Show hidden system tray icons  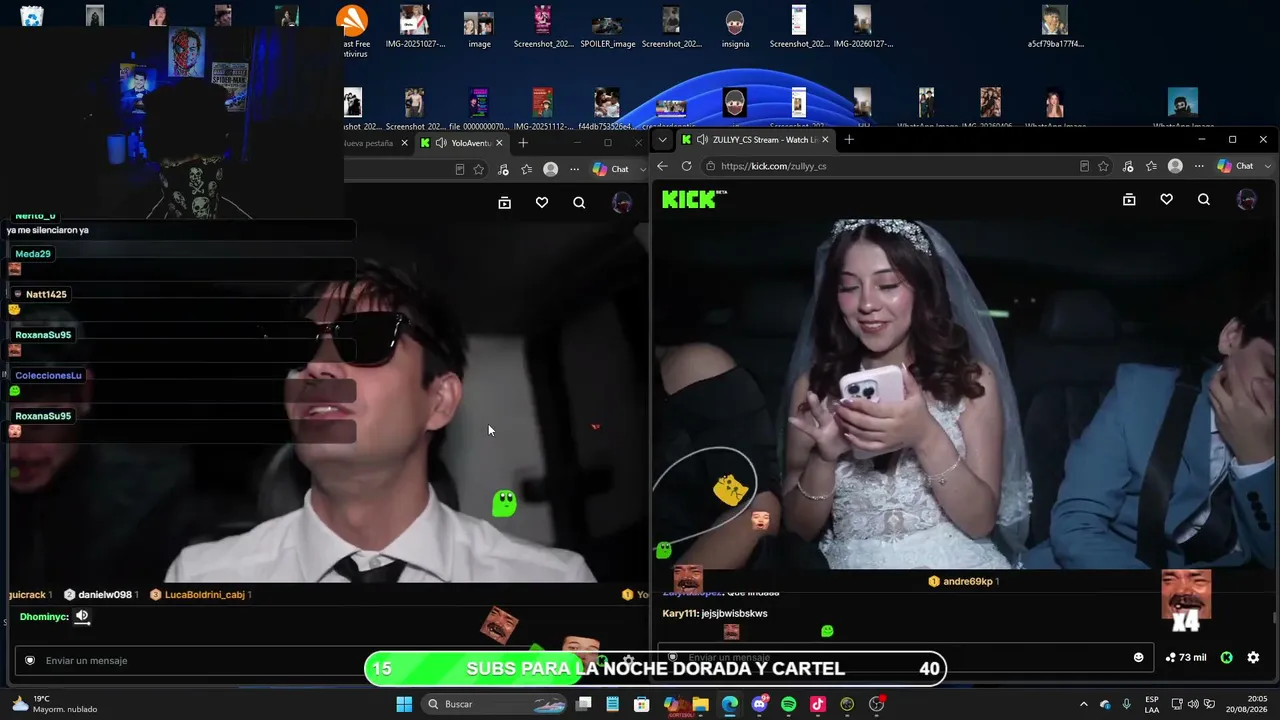(1084, 704)
